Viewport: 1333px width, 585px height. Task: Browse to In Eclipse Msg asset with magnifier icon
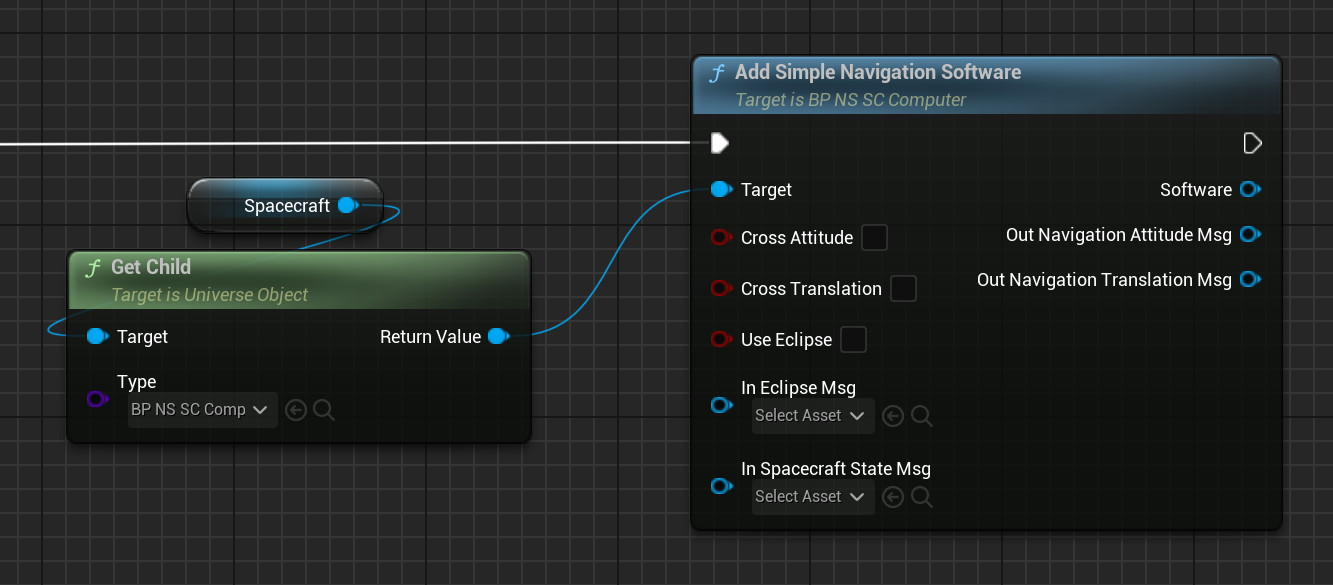pos(922,416)
